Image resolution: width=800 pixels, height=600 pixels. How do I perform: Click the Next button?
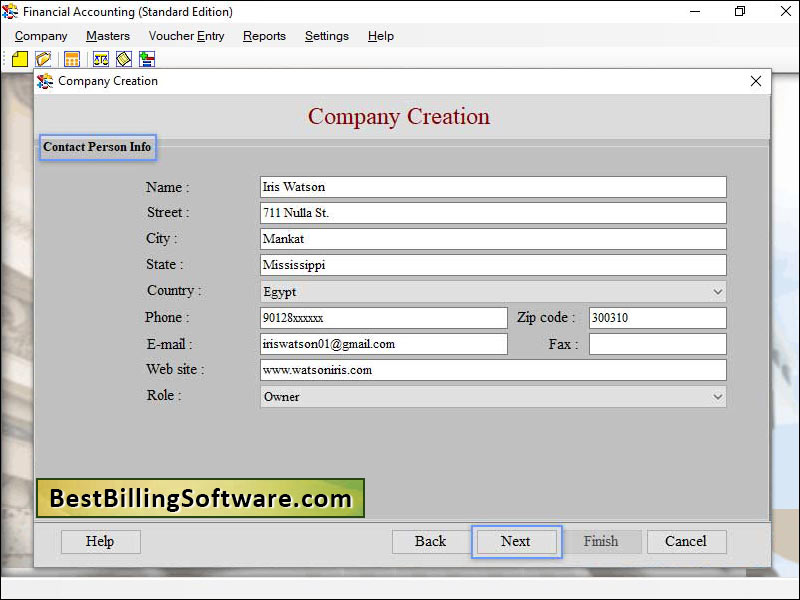516,541
